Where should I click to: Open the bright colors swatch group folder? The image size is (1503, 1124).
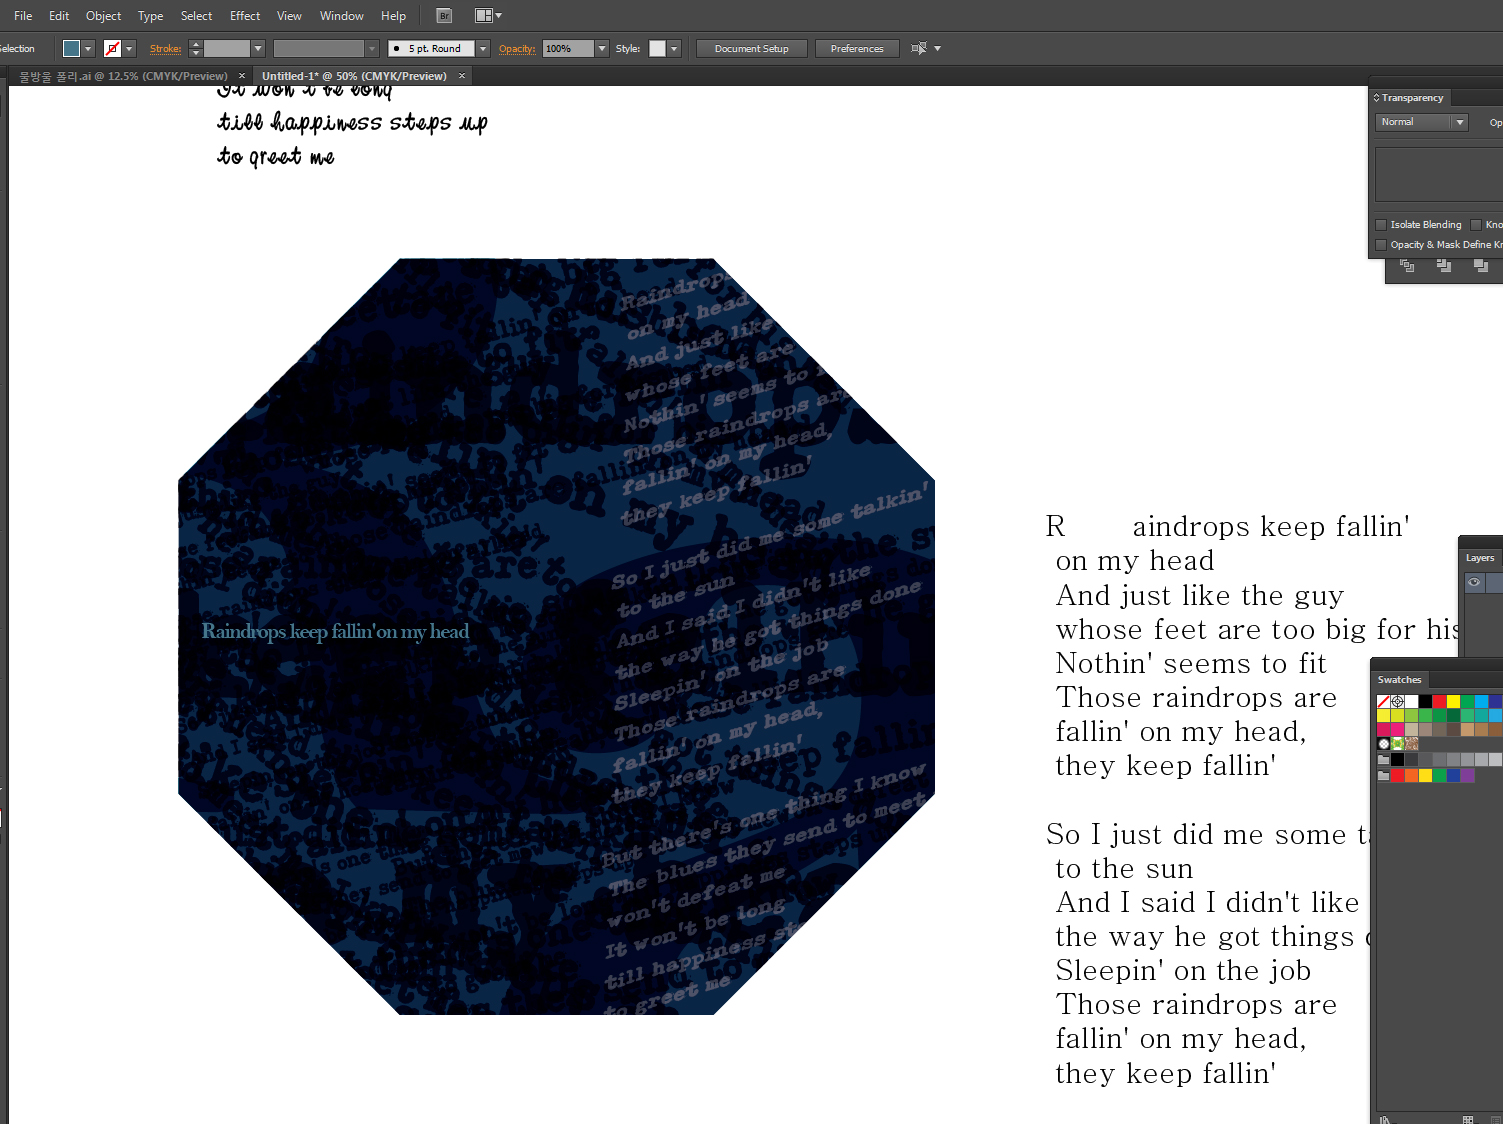[1383, 775]
